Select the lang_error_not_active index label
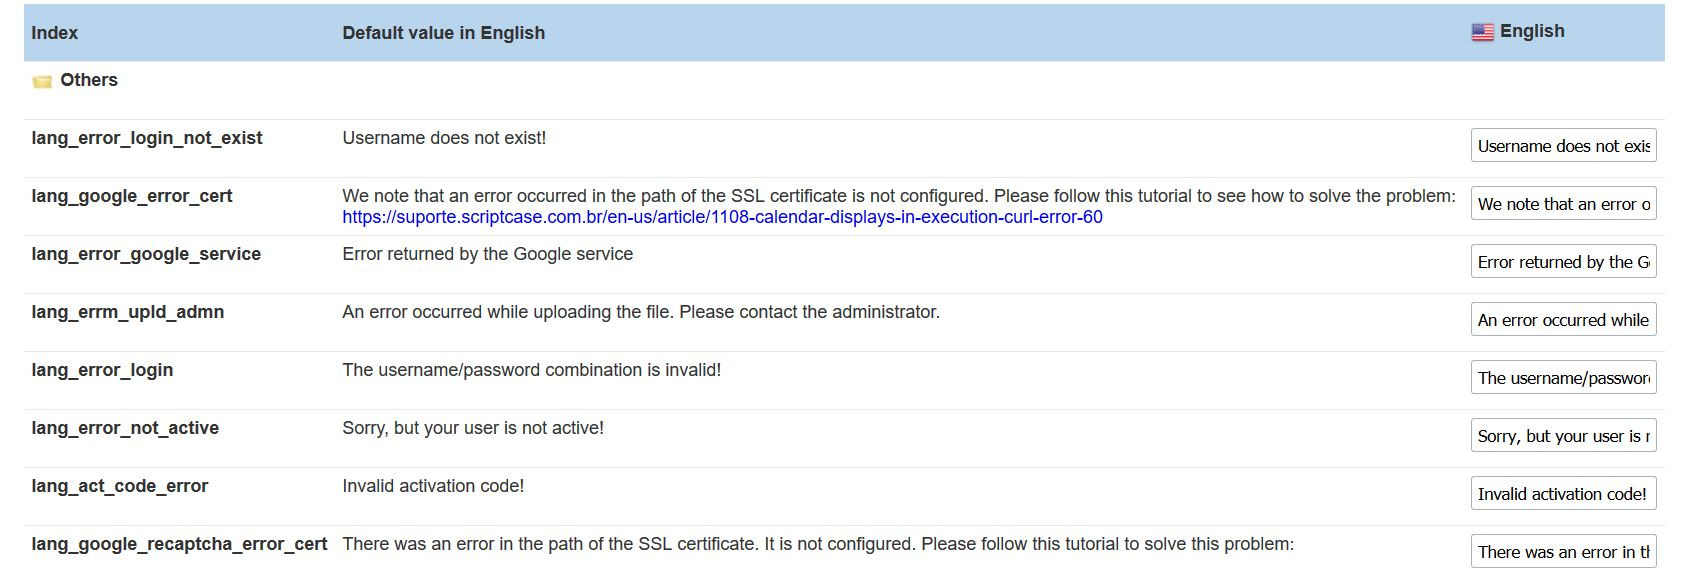Screen dimensions: 1684x574 tap(125, 428)
